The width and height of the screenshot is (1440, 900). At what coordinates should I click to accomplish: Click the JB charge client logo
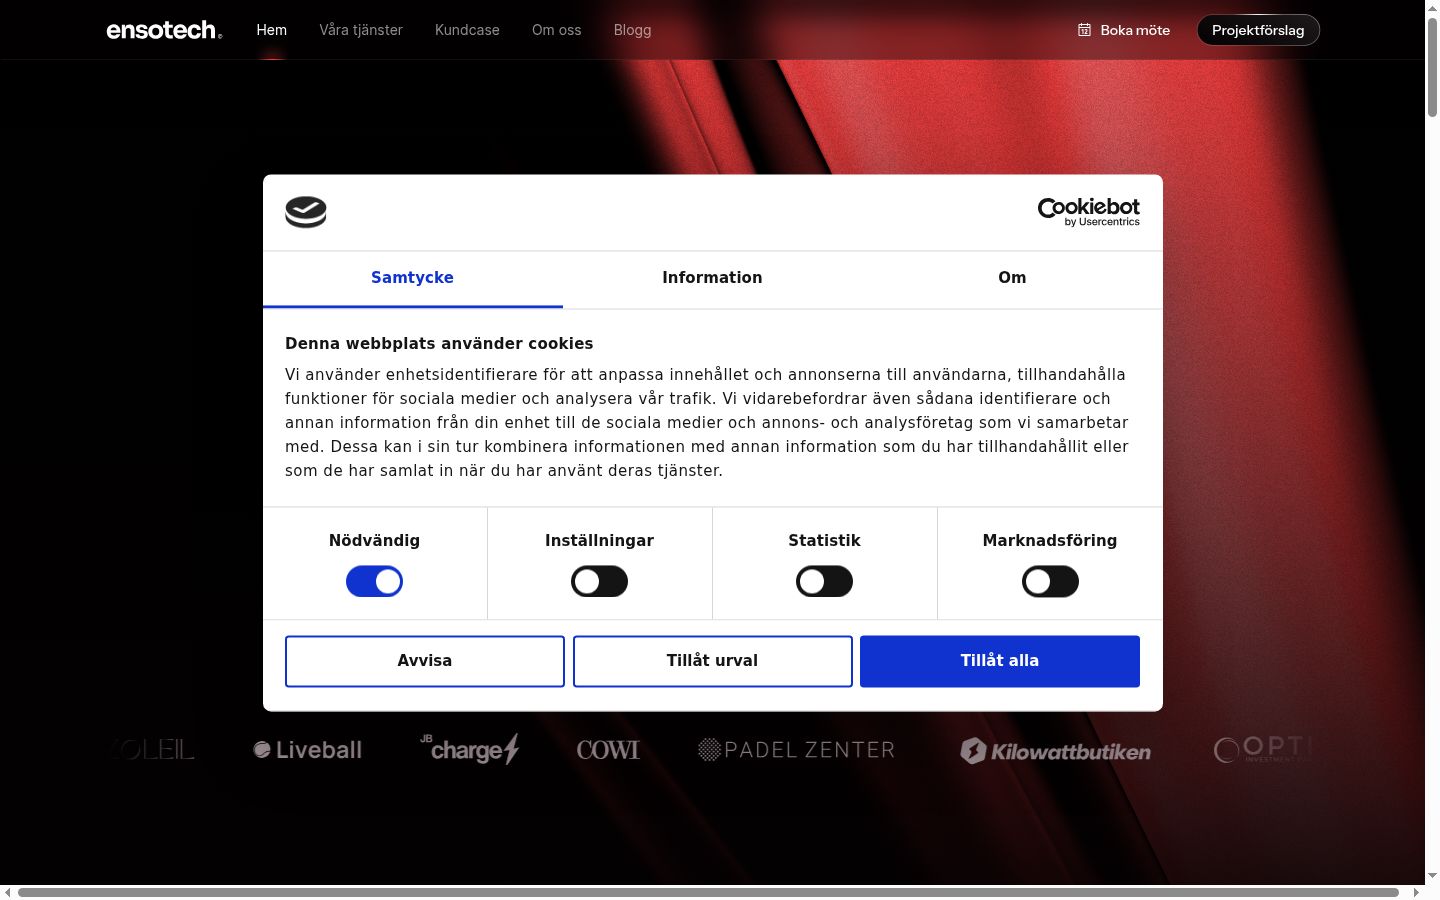(x=469, y=749)
